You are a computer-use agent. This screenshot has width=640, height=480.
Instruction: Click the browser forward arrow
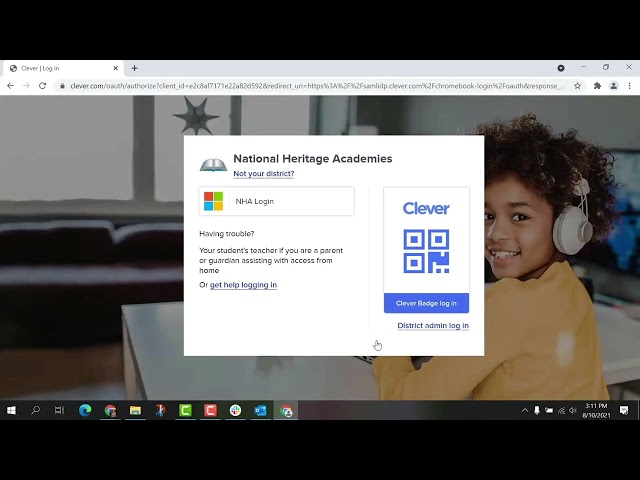(x=27, y=86)
